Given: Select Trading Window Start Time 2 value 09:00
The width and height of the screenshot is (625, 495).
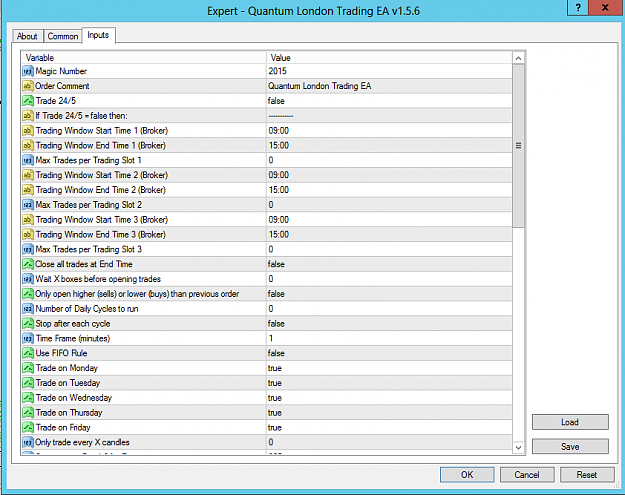Looking at the screenshot, I should coord(279,175).
